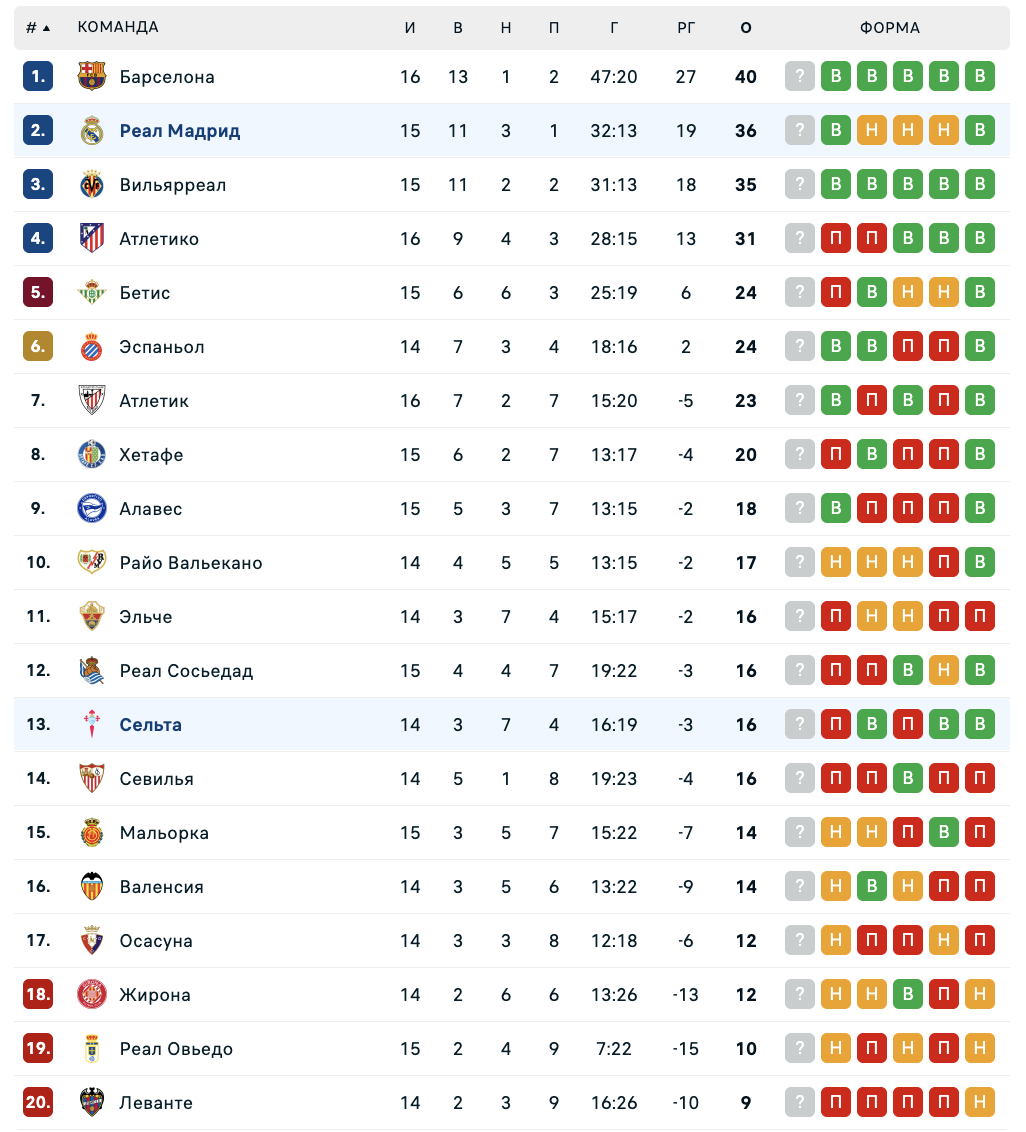Viewport: 1026px width, 1132px height.
Task: Sort table by КОМАНДА column header
Action: tap(118, 28)
